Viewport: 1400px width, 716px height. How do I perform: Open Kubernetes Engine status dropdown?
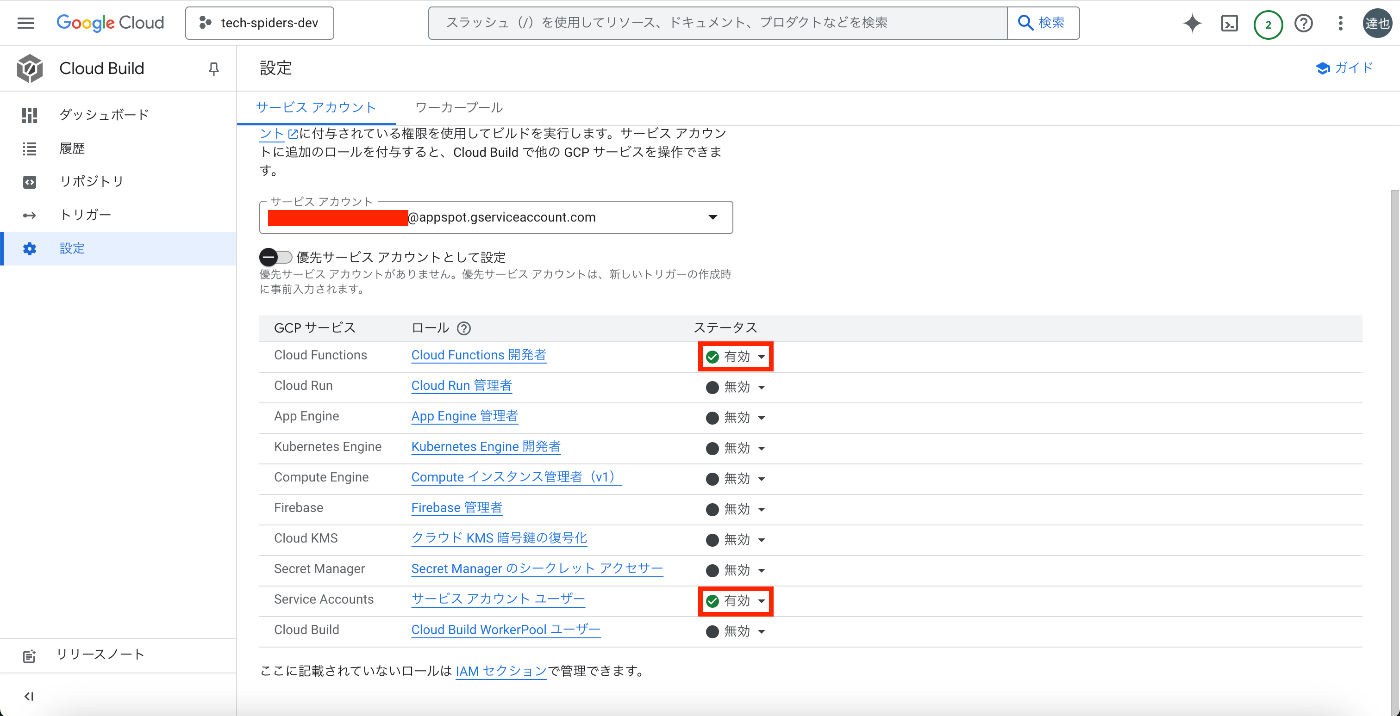pyautogui.click(x=736, y=449)
